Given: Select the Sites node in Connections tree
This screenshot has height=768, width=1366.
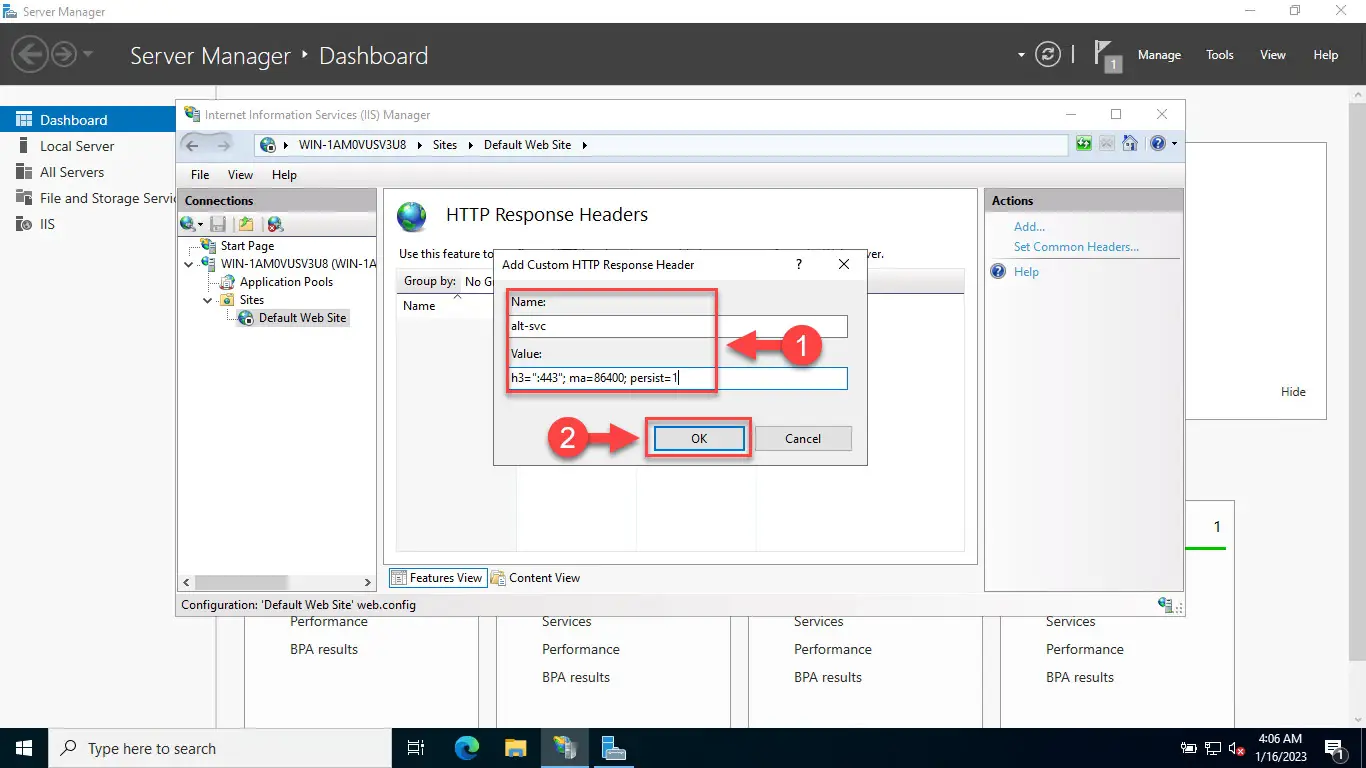Looking at the screenshot, I should [252, 300].
